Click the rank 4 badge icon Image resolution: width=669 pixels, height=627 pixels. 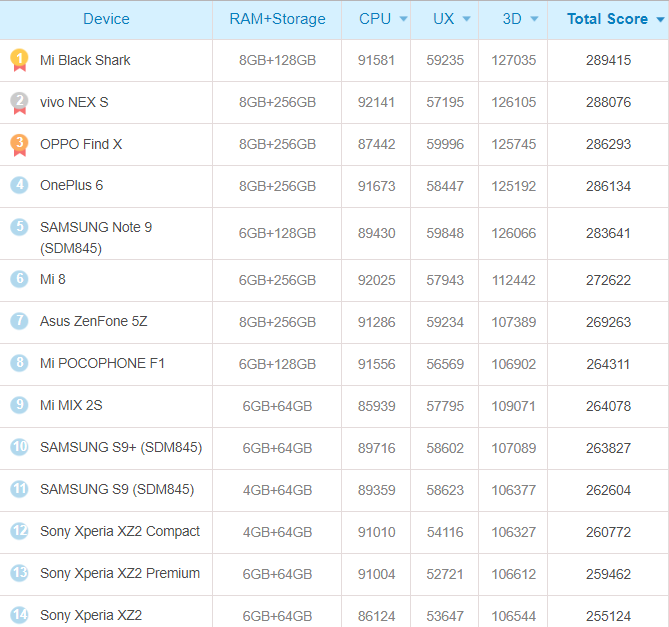[x=19, y=185]
